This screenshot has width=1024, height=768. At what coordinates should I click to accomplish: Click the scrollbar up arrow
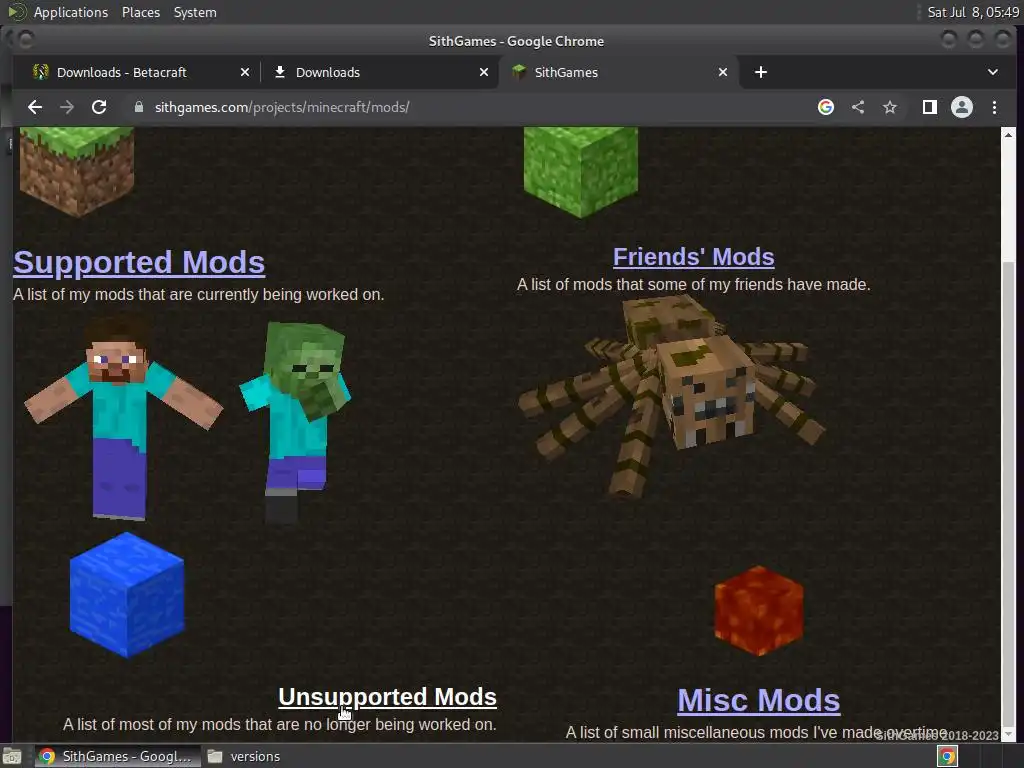pyautogui.click(x=1008, y=135)
